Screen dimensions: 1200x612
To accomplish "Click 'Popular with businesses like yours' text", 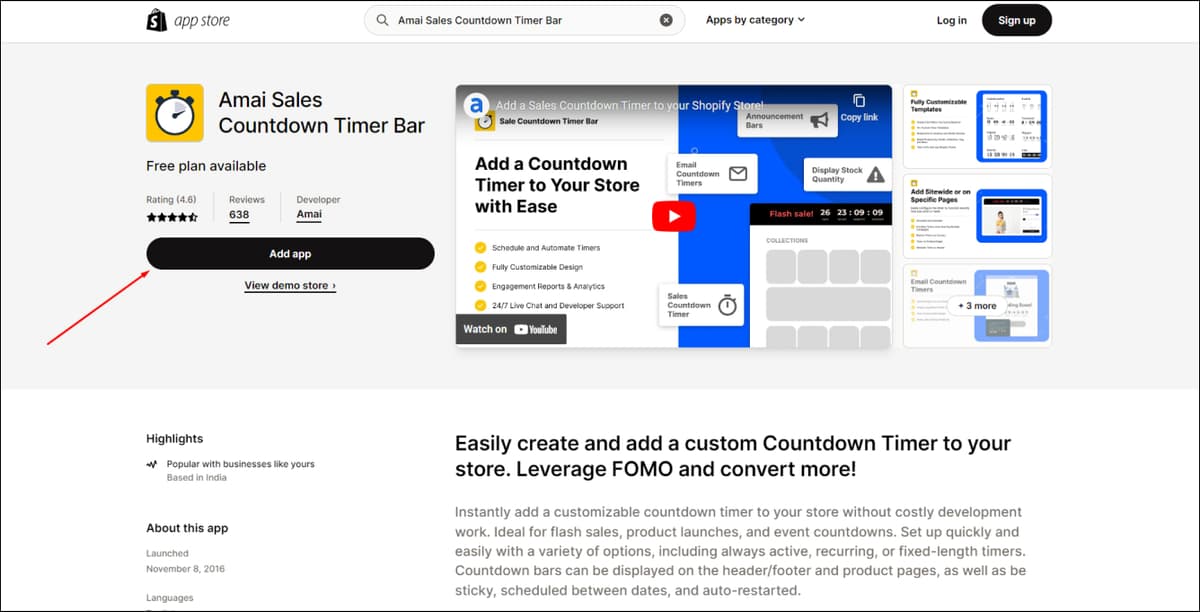I will [x=241, y=464].
